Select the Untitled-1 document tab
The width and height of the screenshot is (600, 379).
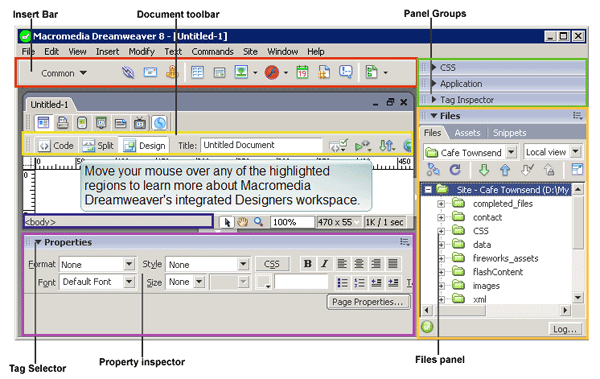point(49,105)
